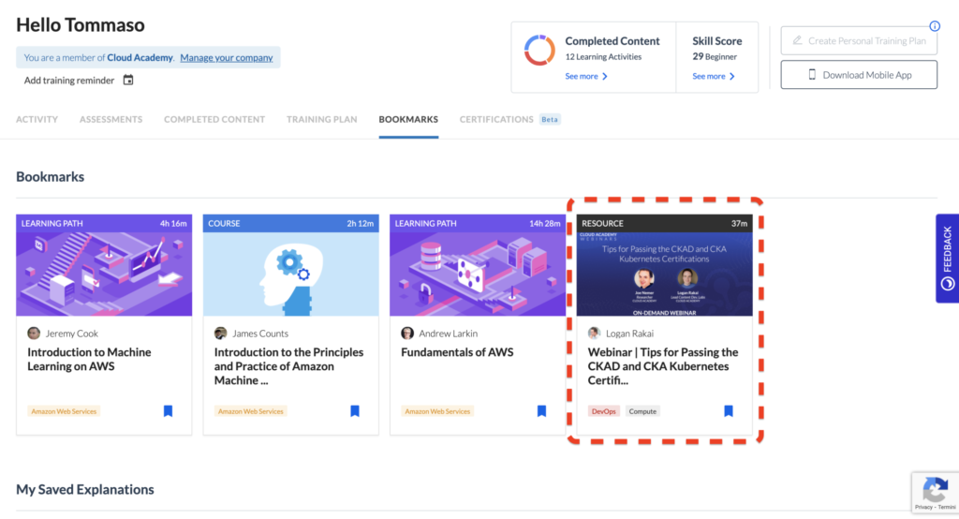
Task: Toggle bookmark on Principles of Amazon Machine card
Action: click(x=355, y=411)
